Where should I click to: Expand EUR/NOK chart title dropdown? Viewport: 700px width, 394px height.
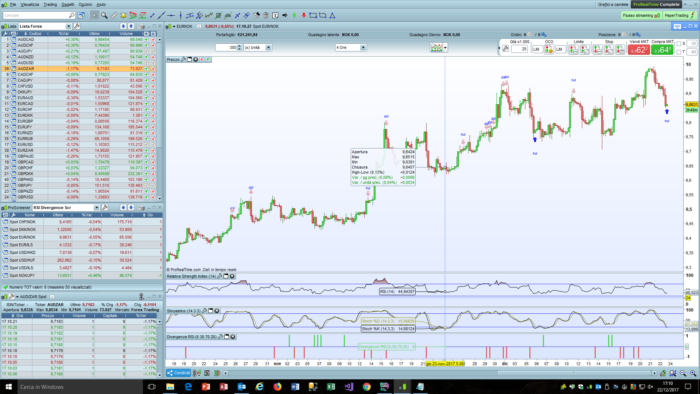coord(174,26)
